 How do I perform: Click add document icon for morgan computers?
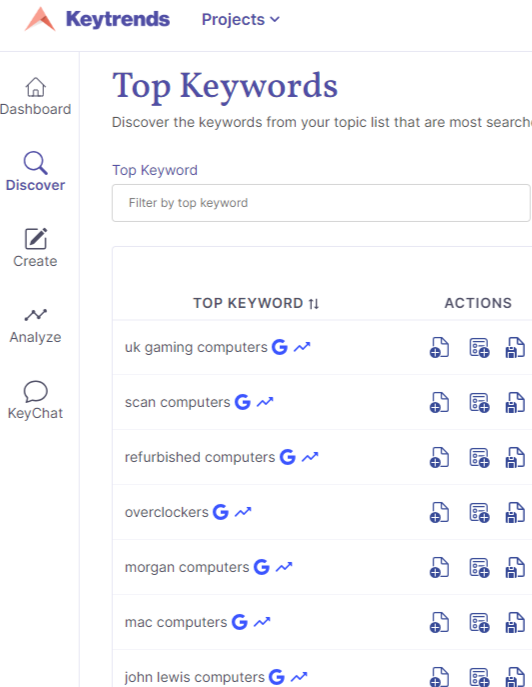tap(439, 568)
